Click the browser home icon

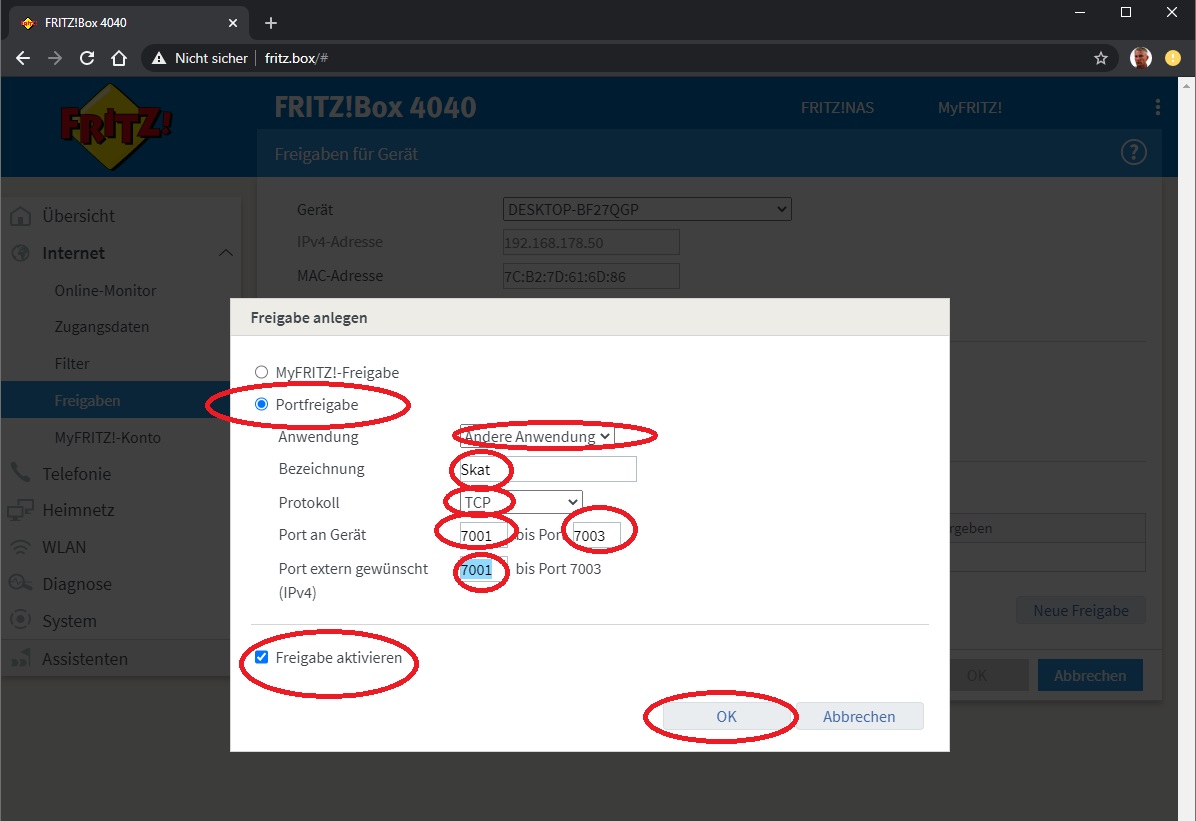pyautogui.click(x=119, y=58)
